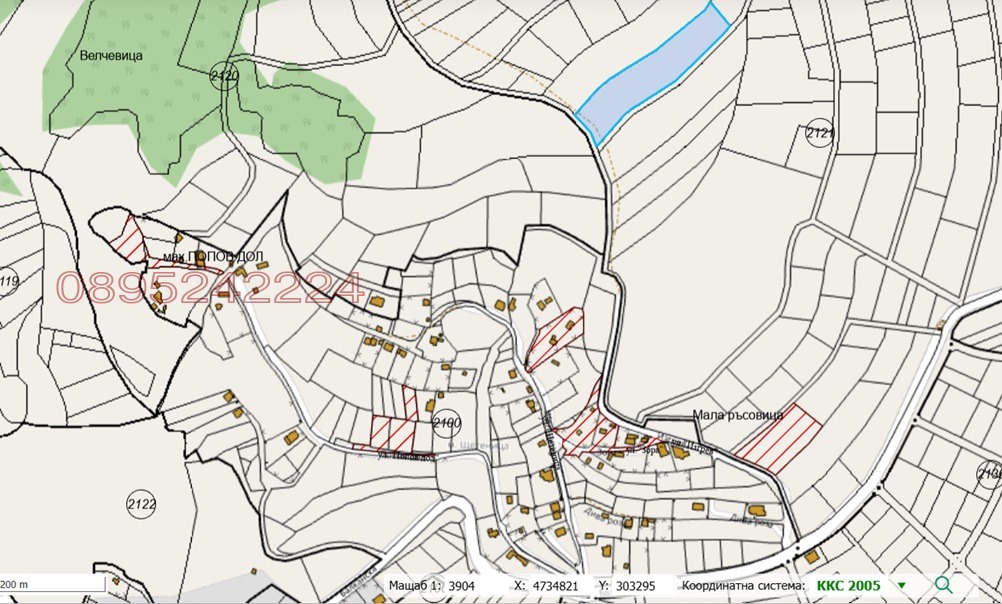Click the X coordinate field 4734821

click(555, 585)
